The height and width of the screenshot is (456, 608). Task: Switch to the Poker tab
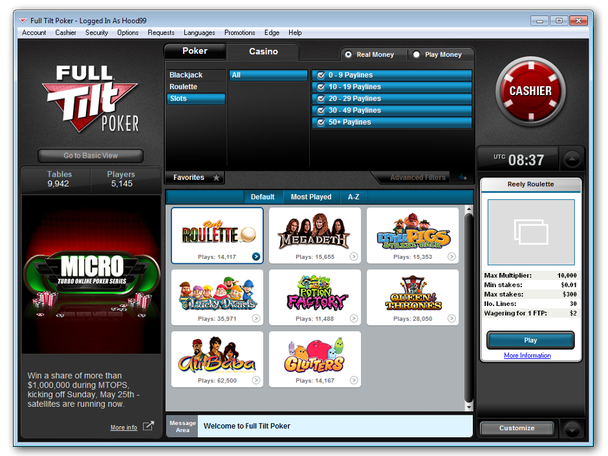pos(195,51)
